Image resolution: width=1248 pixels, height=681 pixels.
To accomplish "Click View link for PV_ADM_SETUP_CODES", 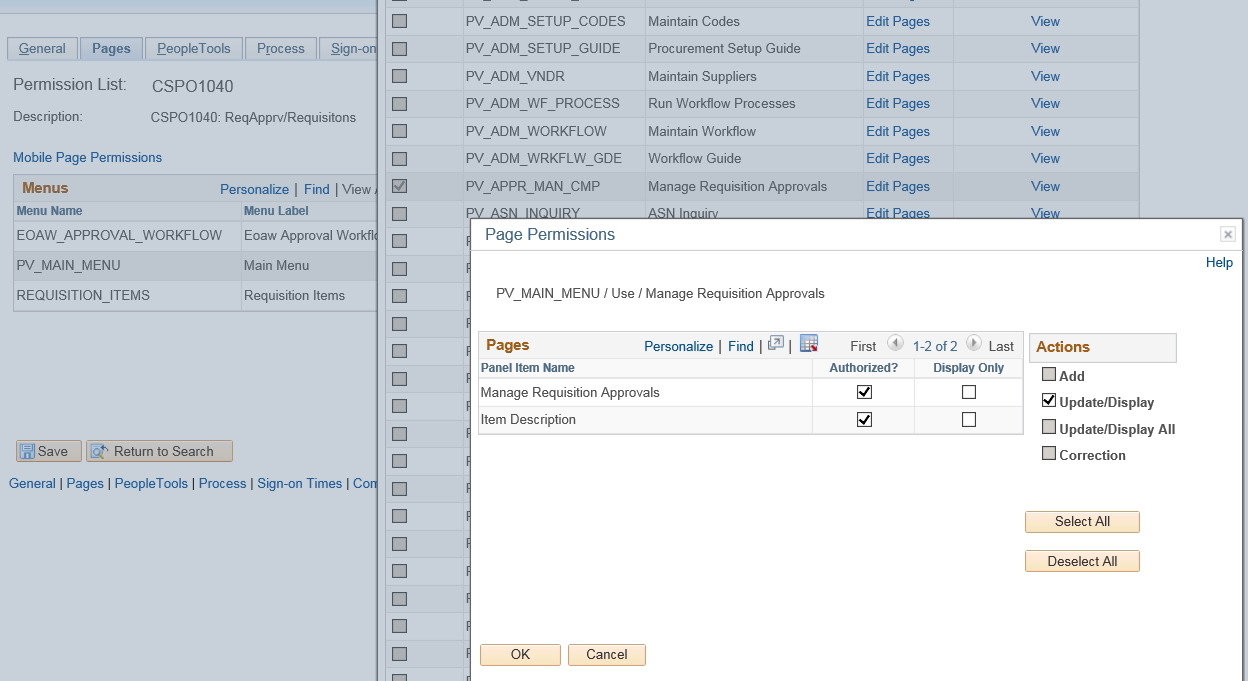I will [1045, 21].
